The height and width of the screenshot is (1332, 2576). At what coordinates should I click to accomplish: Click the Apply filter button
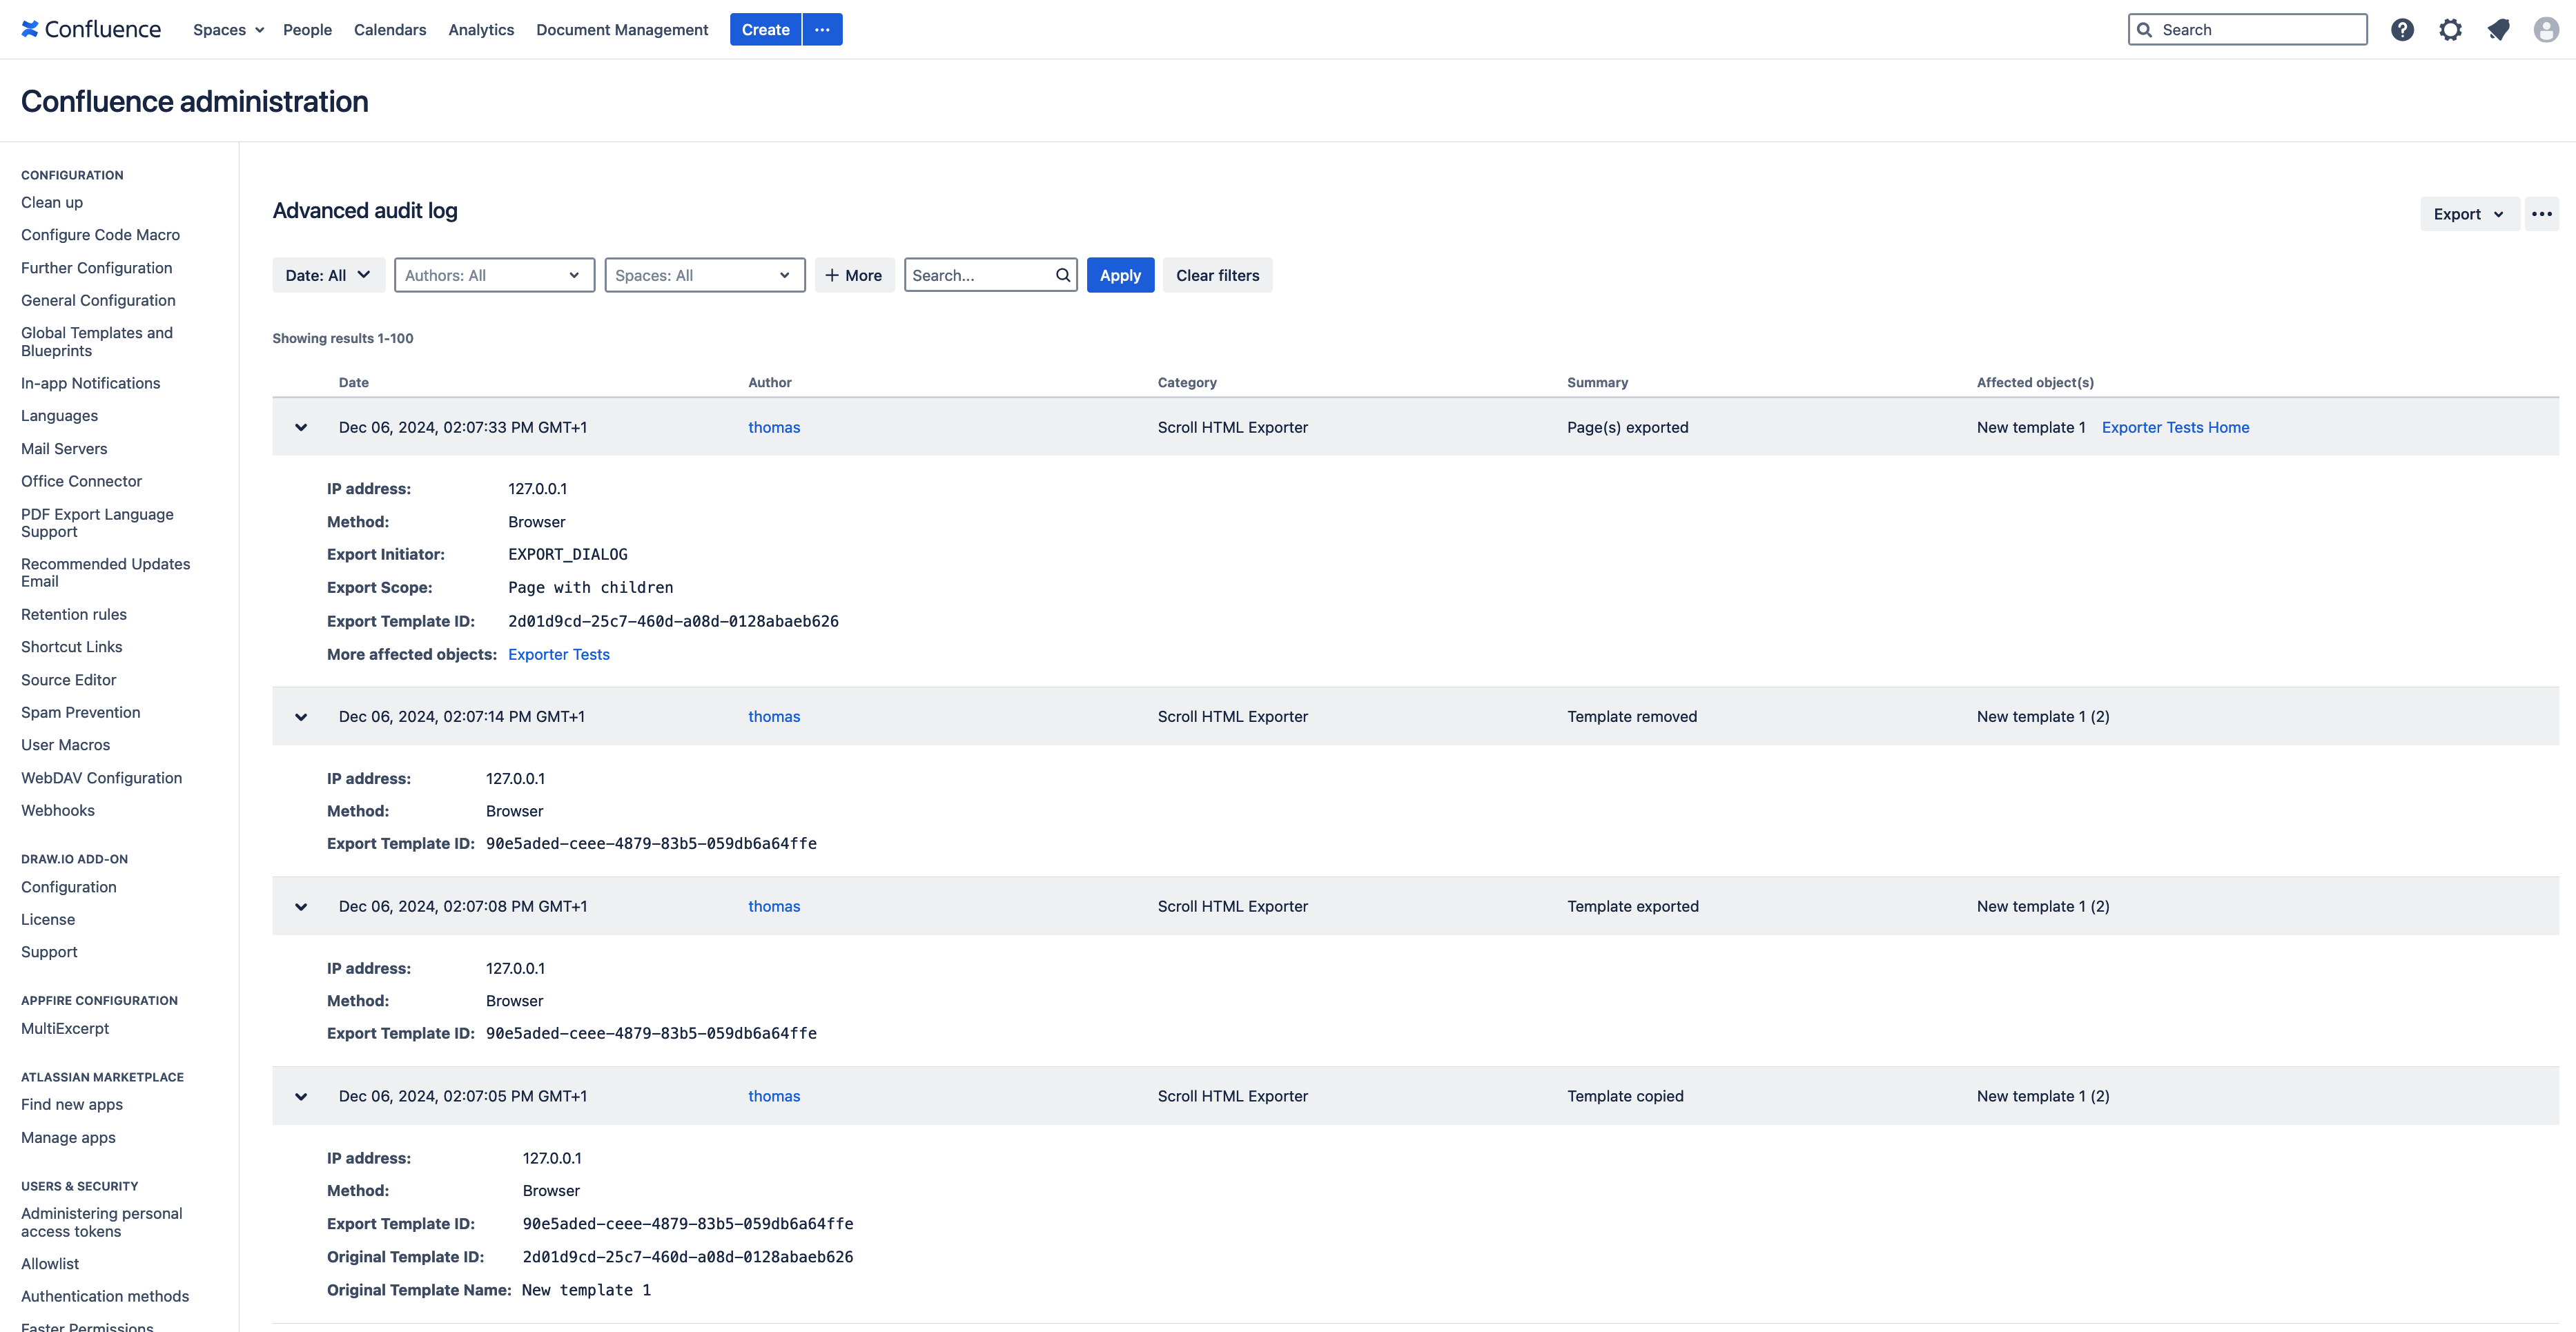tap(1120, 275)
